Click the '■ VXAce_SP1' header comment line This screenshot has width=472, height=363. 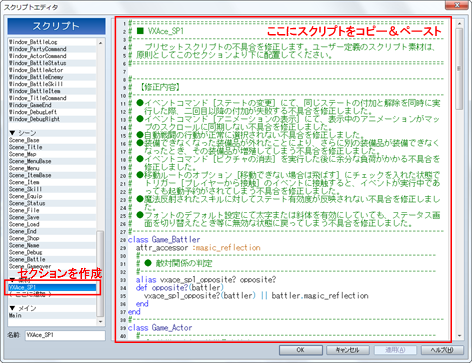[x=160, y=31]
